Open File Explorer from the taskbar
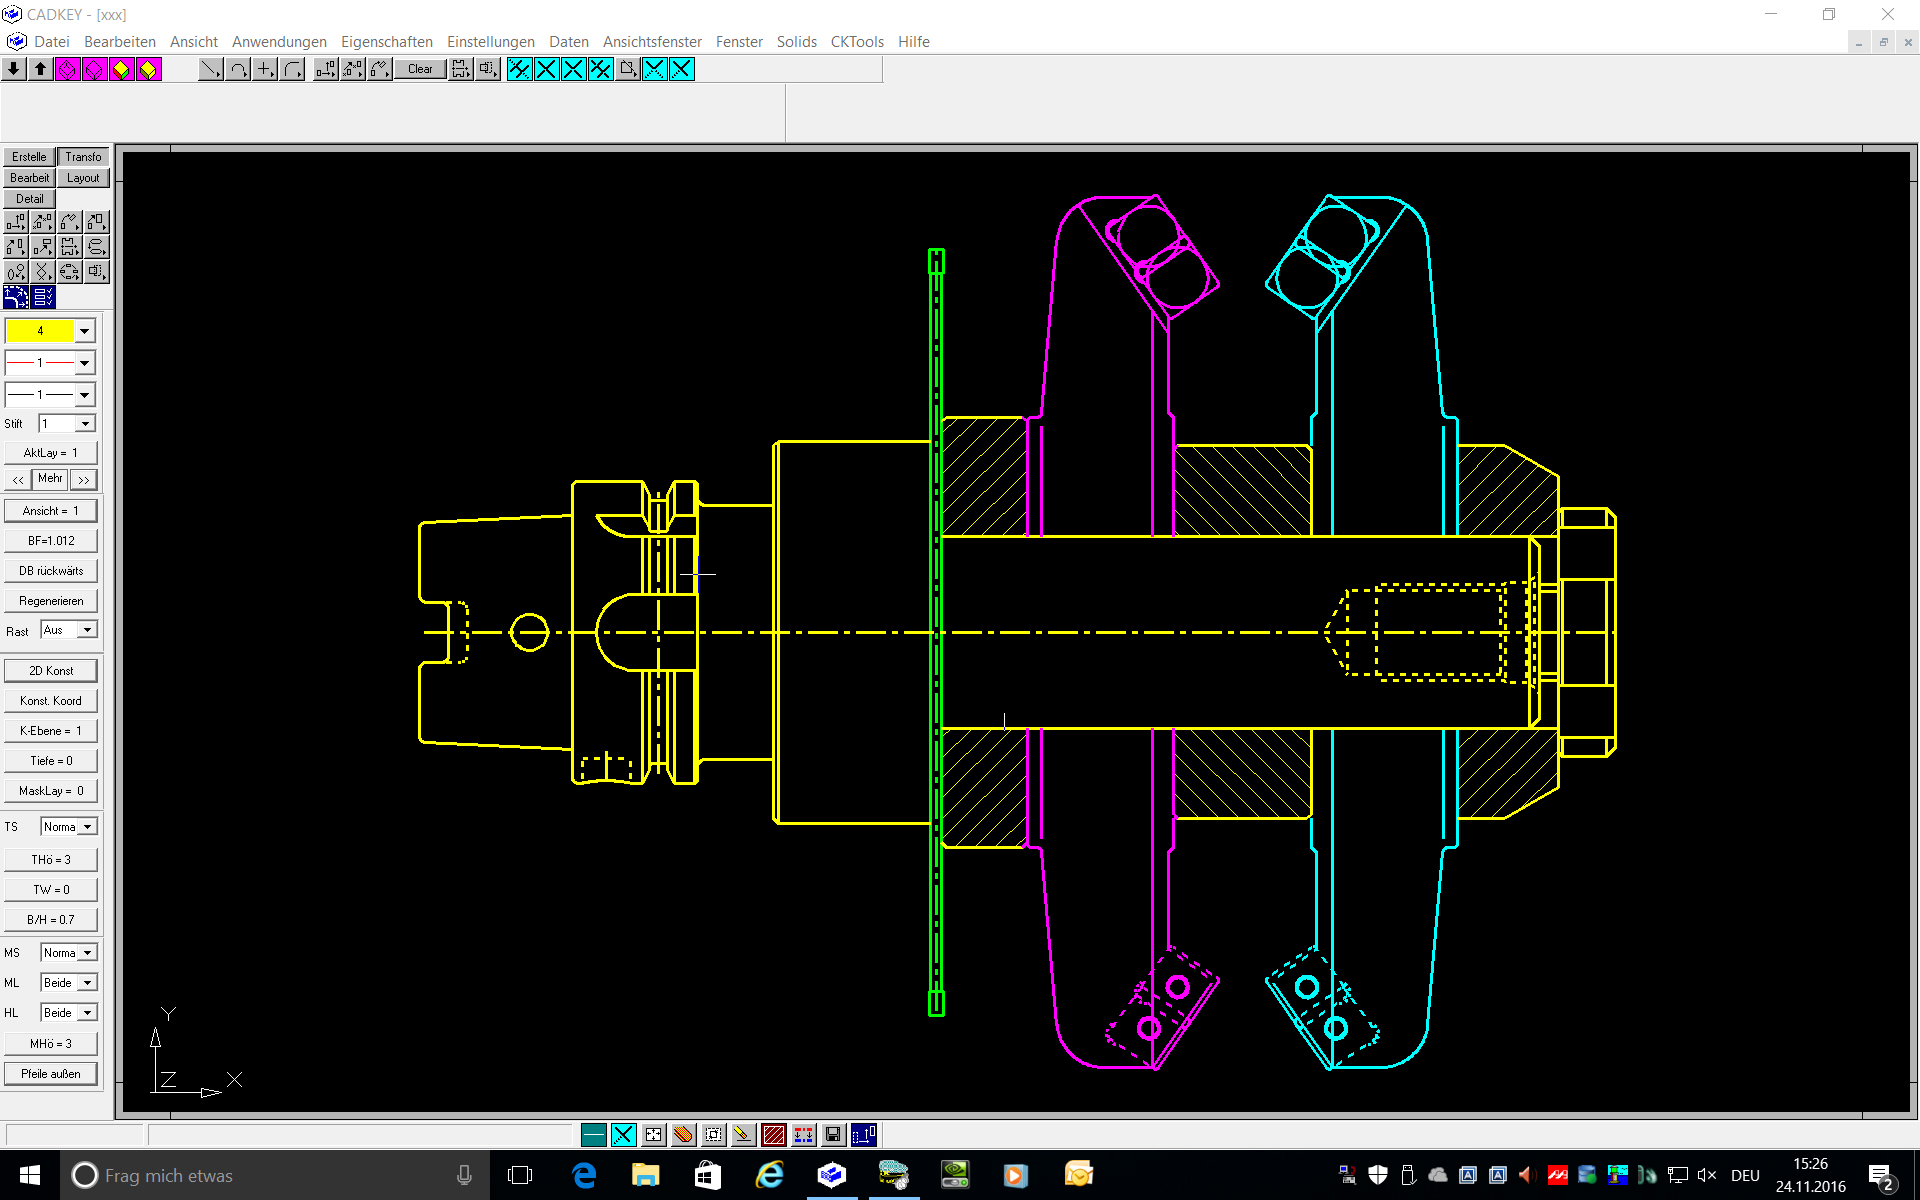Viewport: 1920px width, 1200px height. [645, 1175]
